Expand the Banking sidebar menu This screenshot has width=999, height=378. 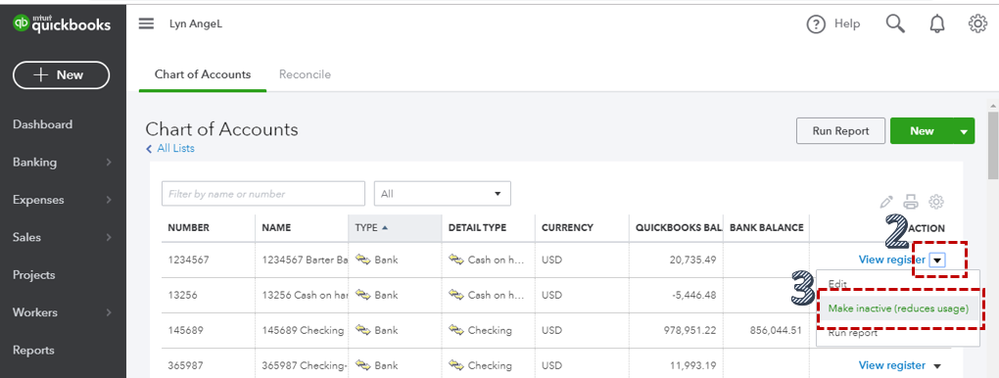click(62, 162)
